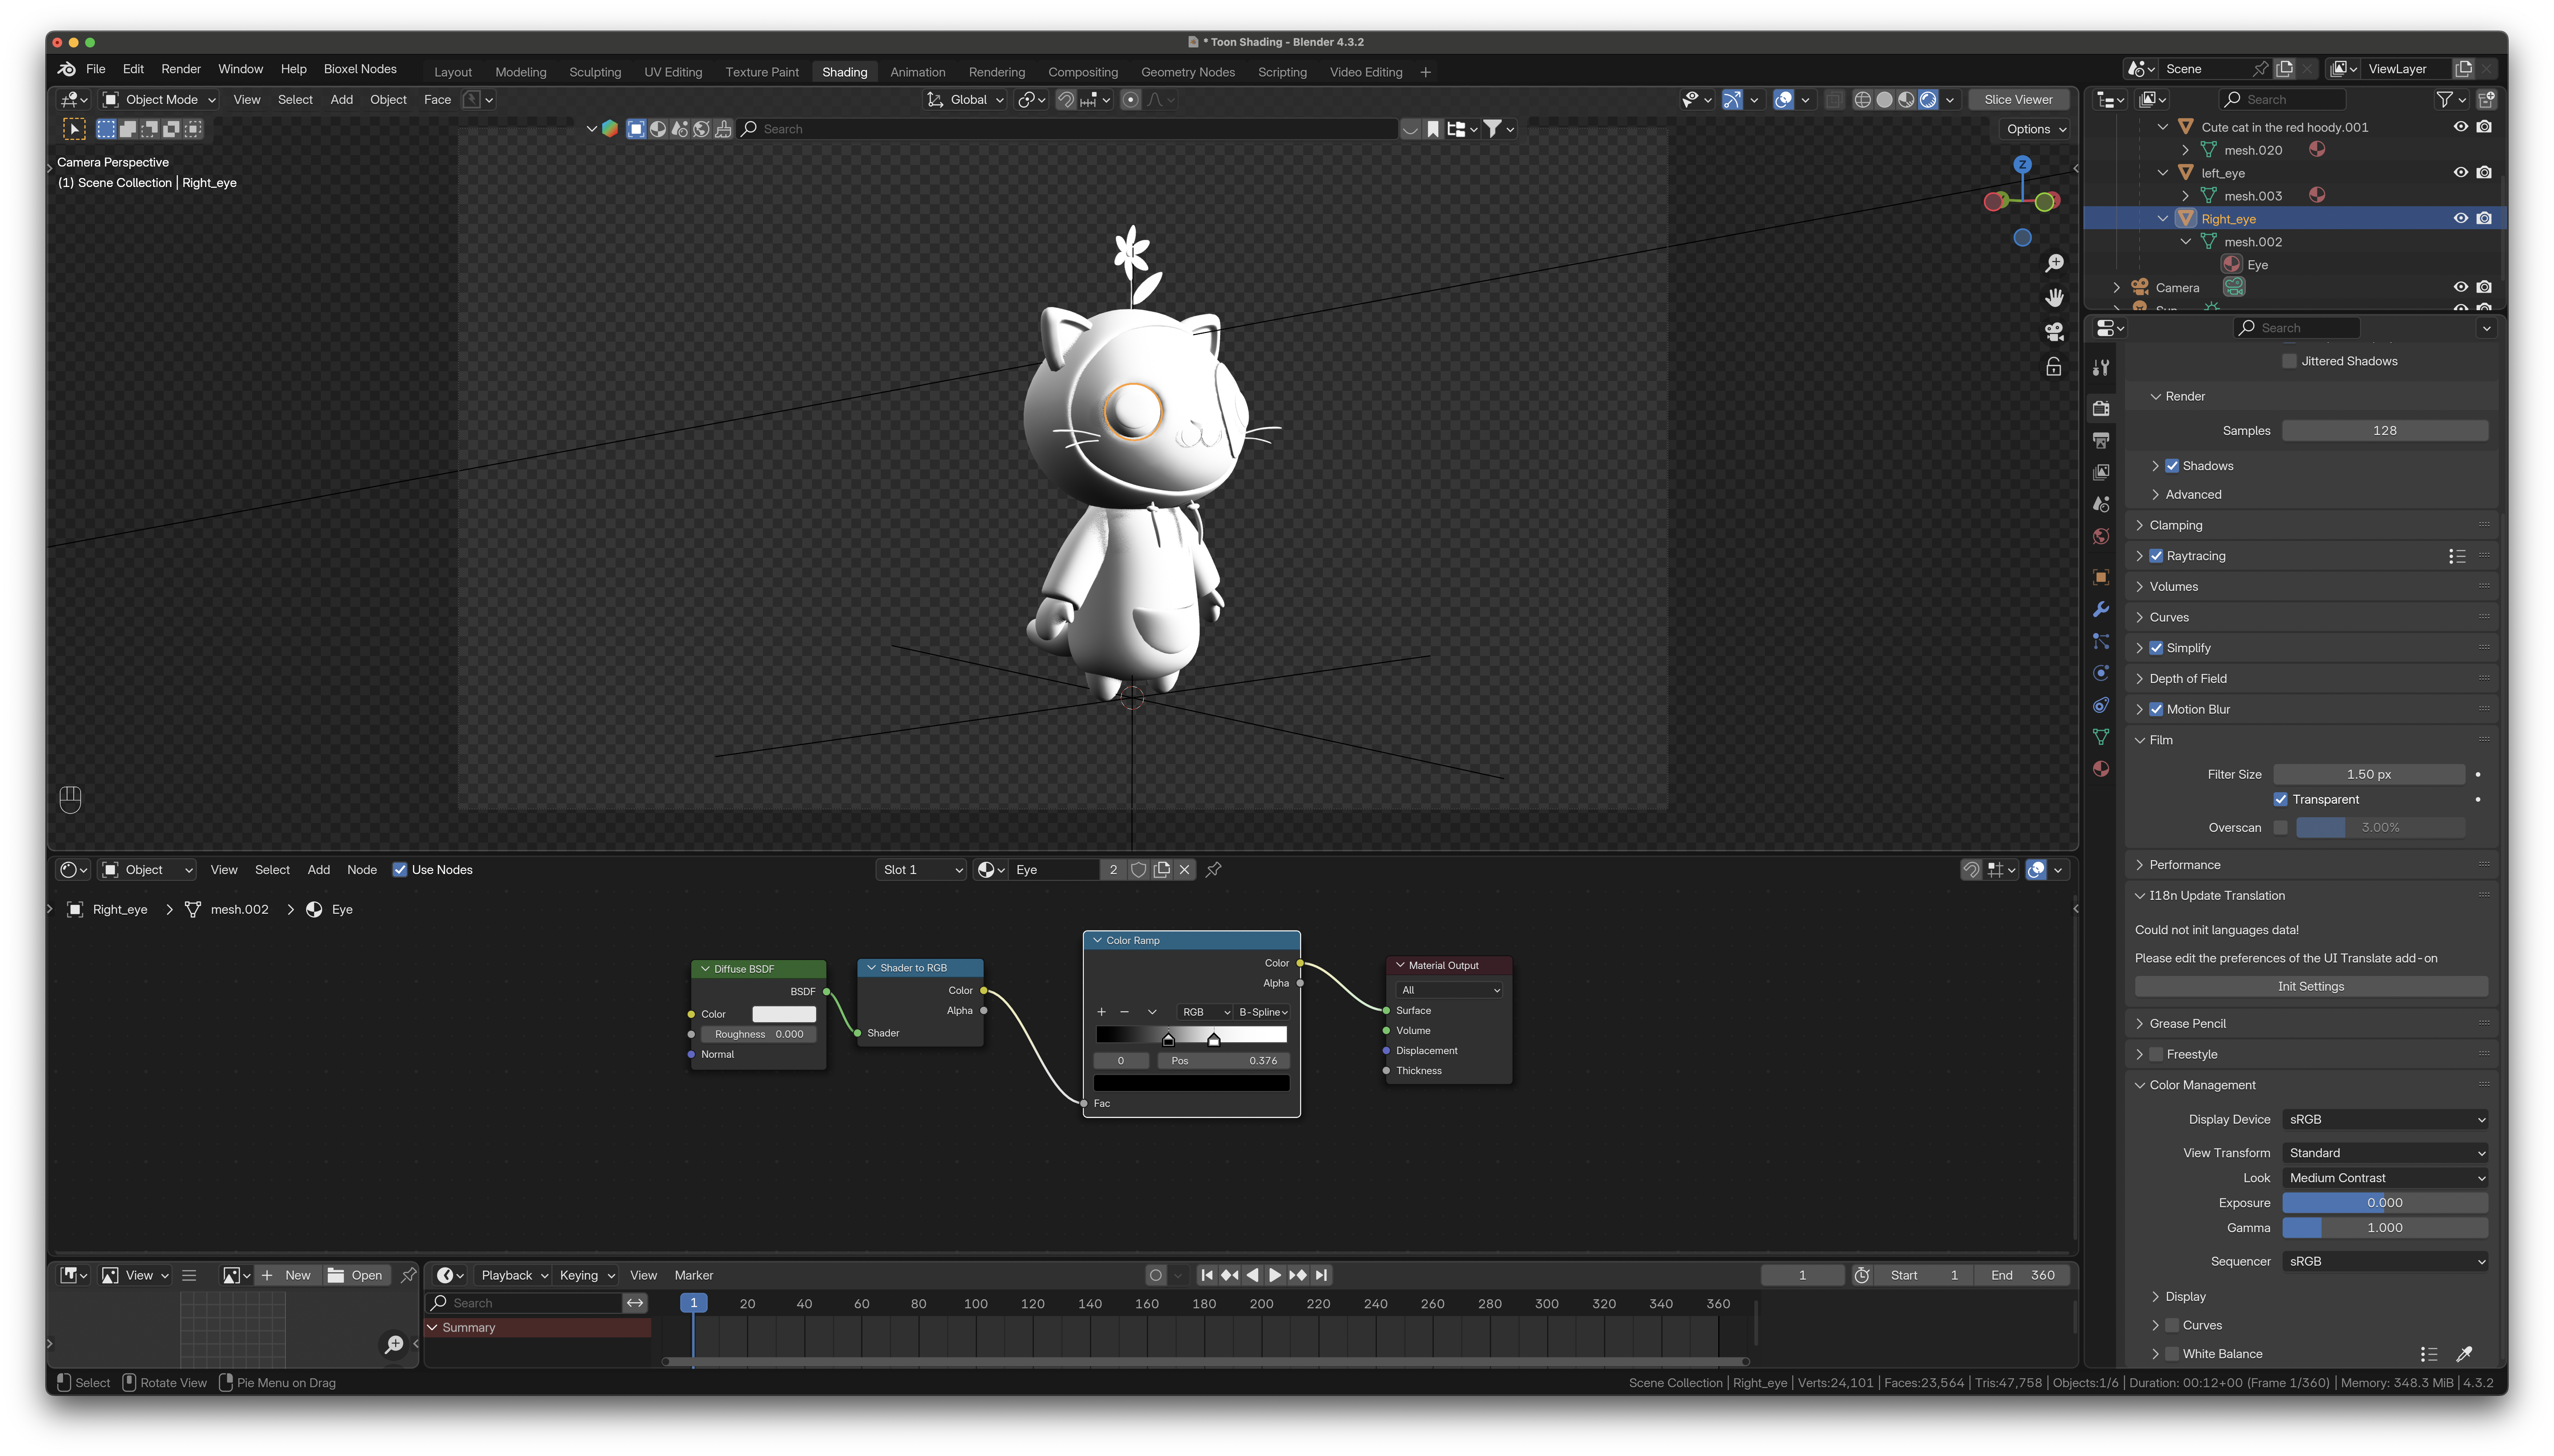Remove color stop with minus in Color Ramp
The height and width of the screenshot is (1456, 2554).
click(1124, 1012)
